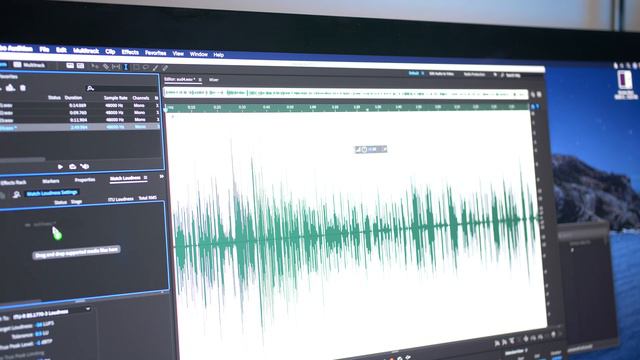Viewport: 640px width, 360px height.
Task: Click the ITU Loudness column header
Action: tap(121, 199)
